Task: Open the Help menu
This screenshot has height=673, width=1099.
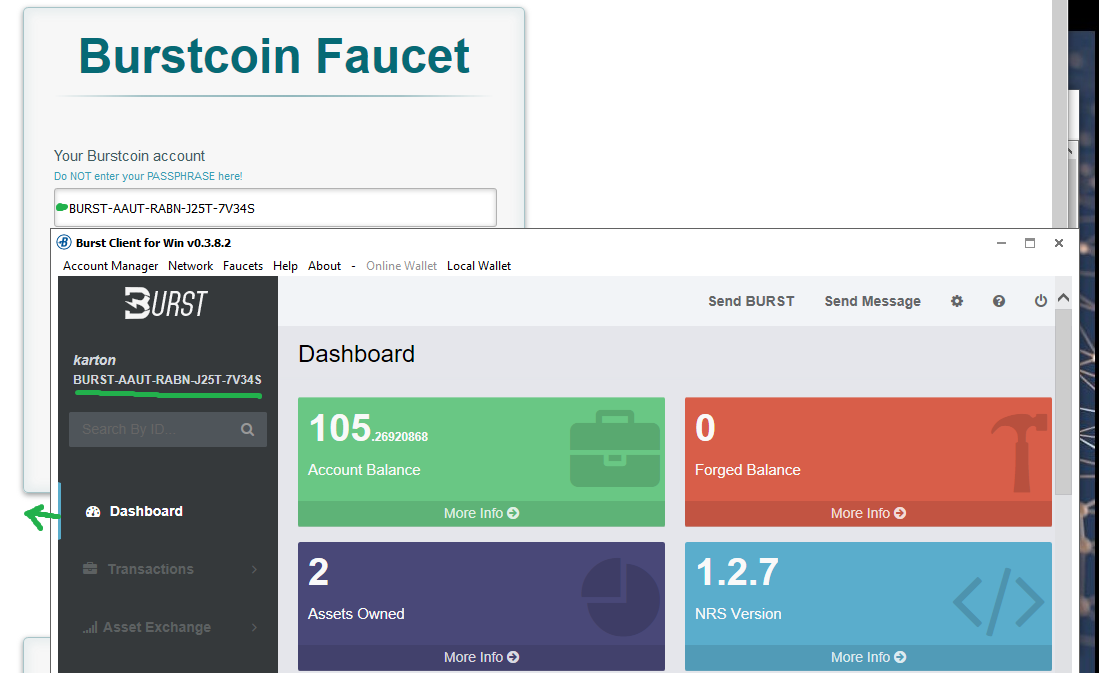Action: click(285, 266)
